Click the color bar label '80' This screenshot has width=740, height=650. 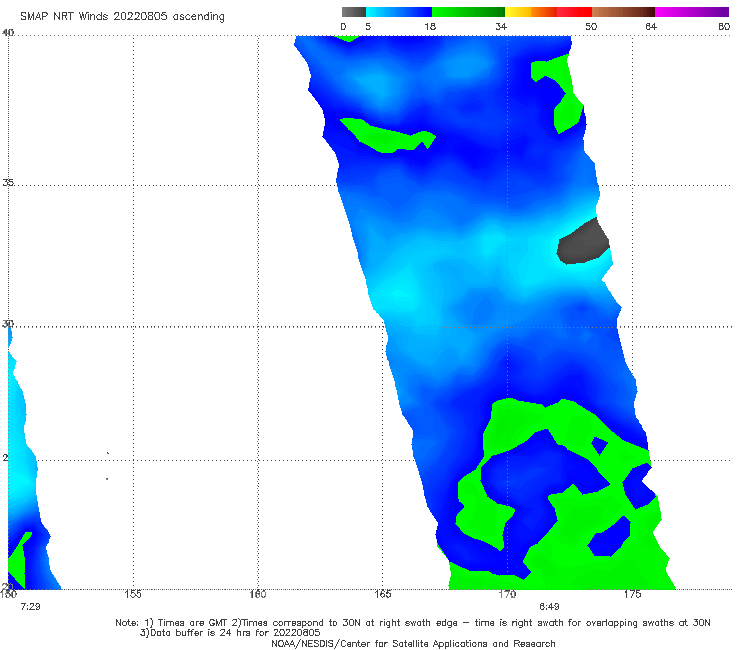724,26
